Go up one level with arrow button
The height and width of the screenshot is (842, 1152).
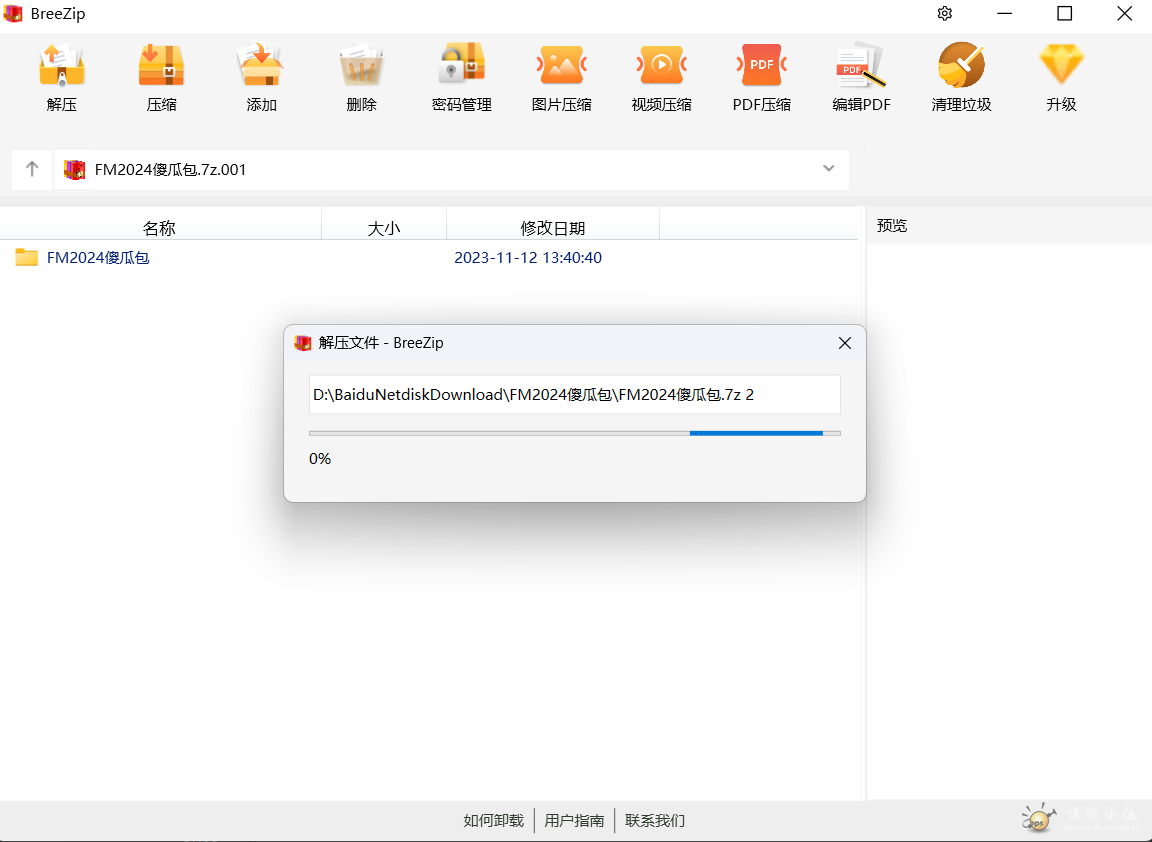click(x=32, y=169)
